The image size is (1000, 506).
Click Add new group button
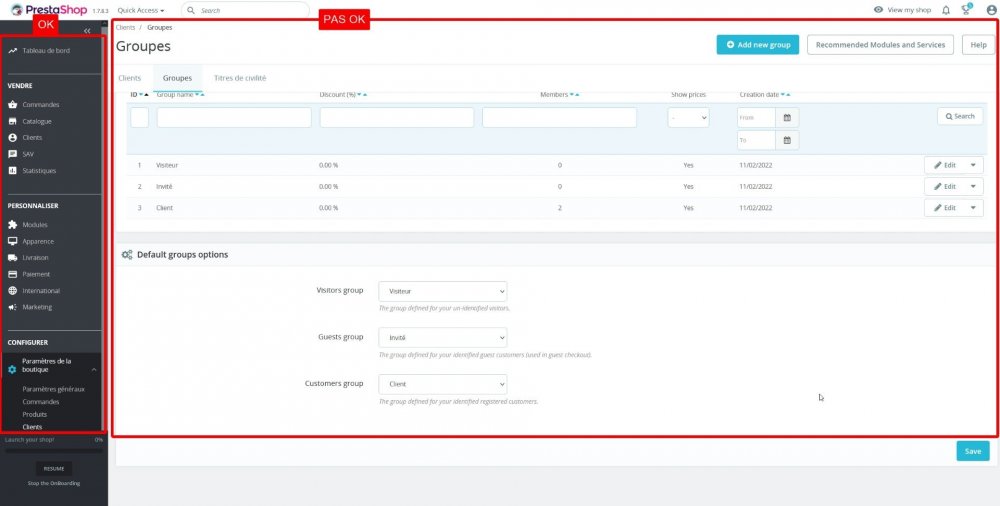click(758, 45)
